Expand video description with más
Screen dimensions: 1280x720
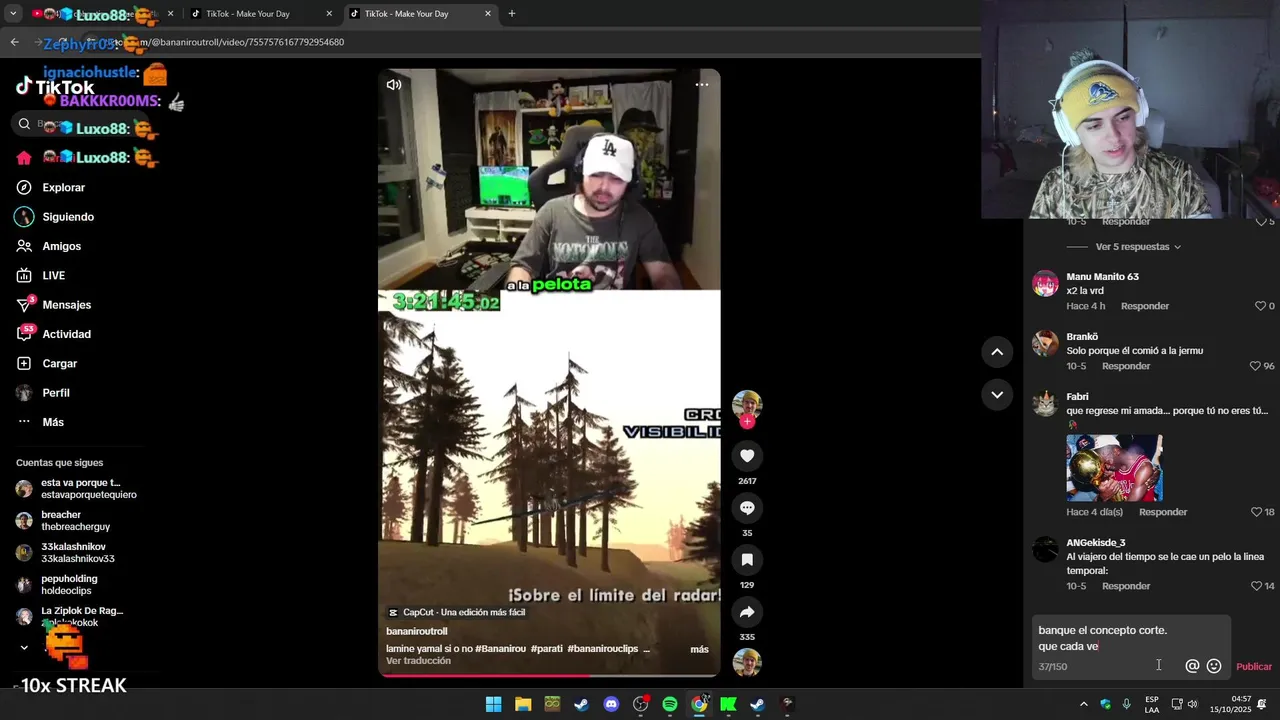700,649
